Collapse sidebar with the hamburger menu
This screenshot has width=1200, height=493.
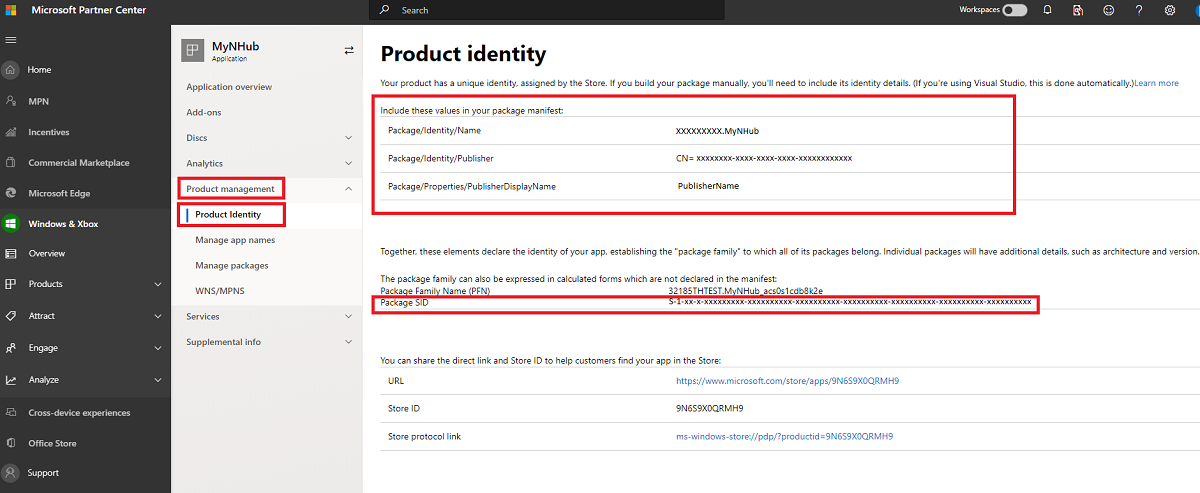[x=11, y=40]
